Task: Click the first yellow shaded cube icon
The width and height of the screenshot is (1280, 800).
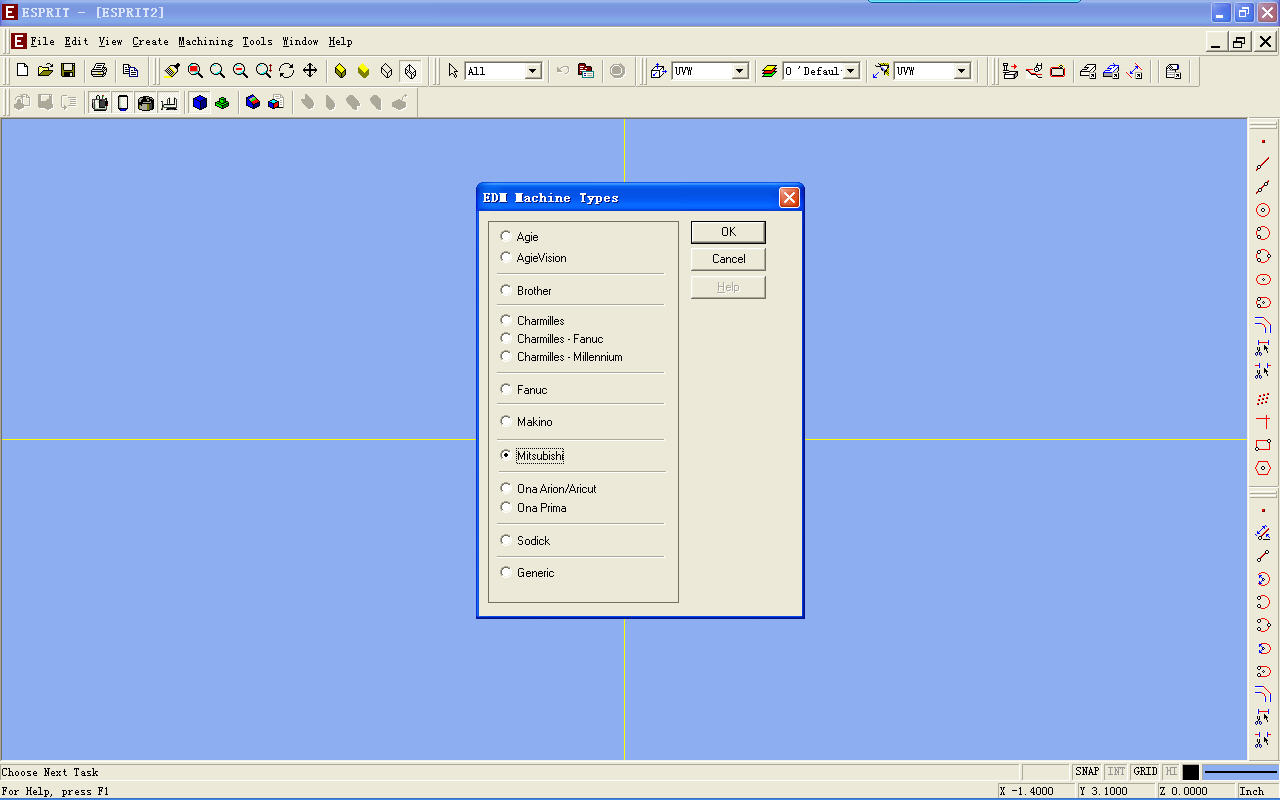Action: click(x=341, y=71)
